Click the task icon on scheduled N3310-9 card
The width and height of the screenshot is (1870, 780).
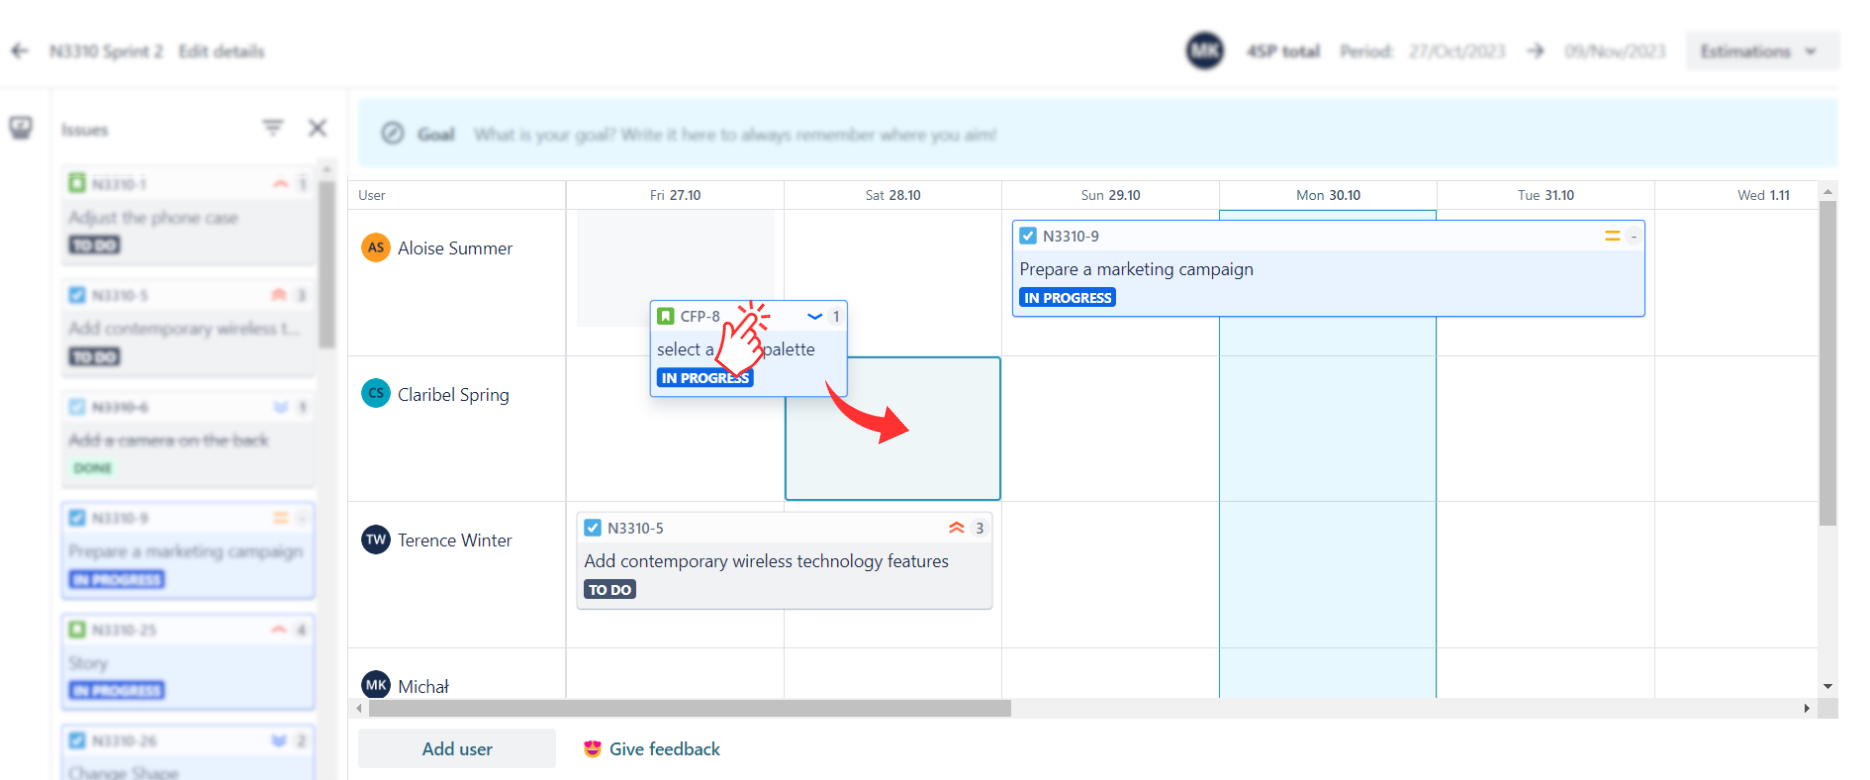tap(1028, 236)
